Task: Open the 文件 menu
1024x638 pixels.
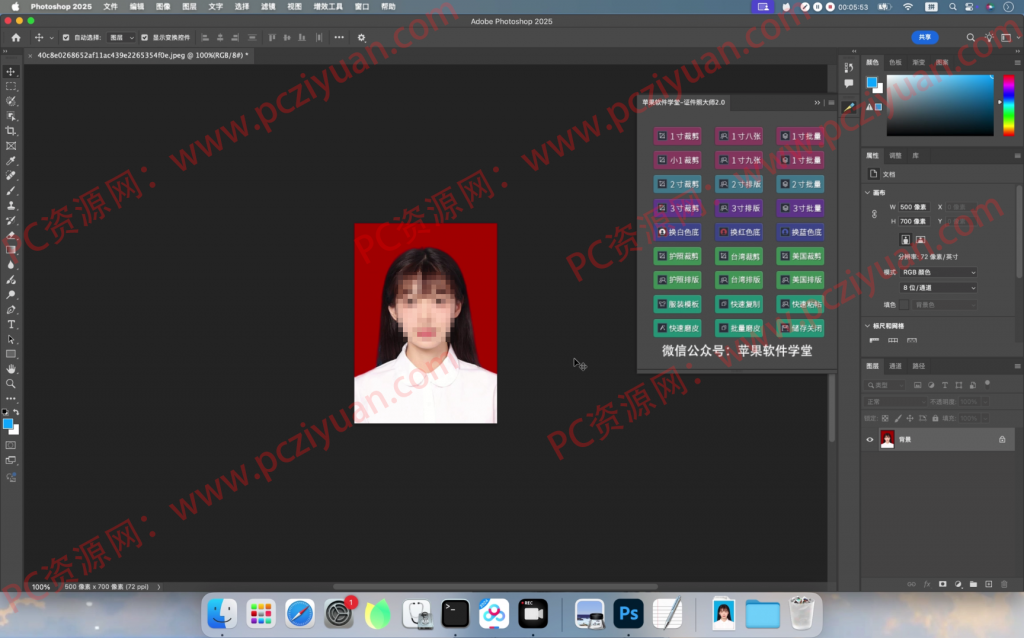Action: coord(110,7)
